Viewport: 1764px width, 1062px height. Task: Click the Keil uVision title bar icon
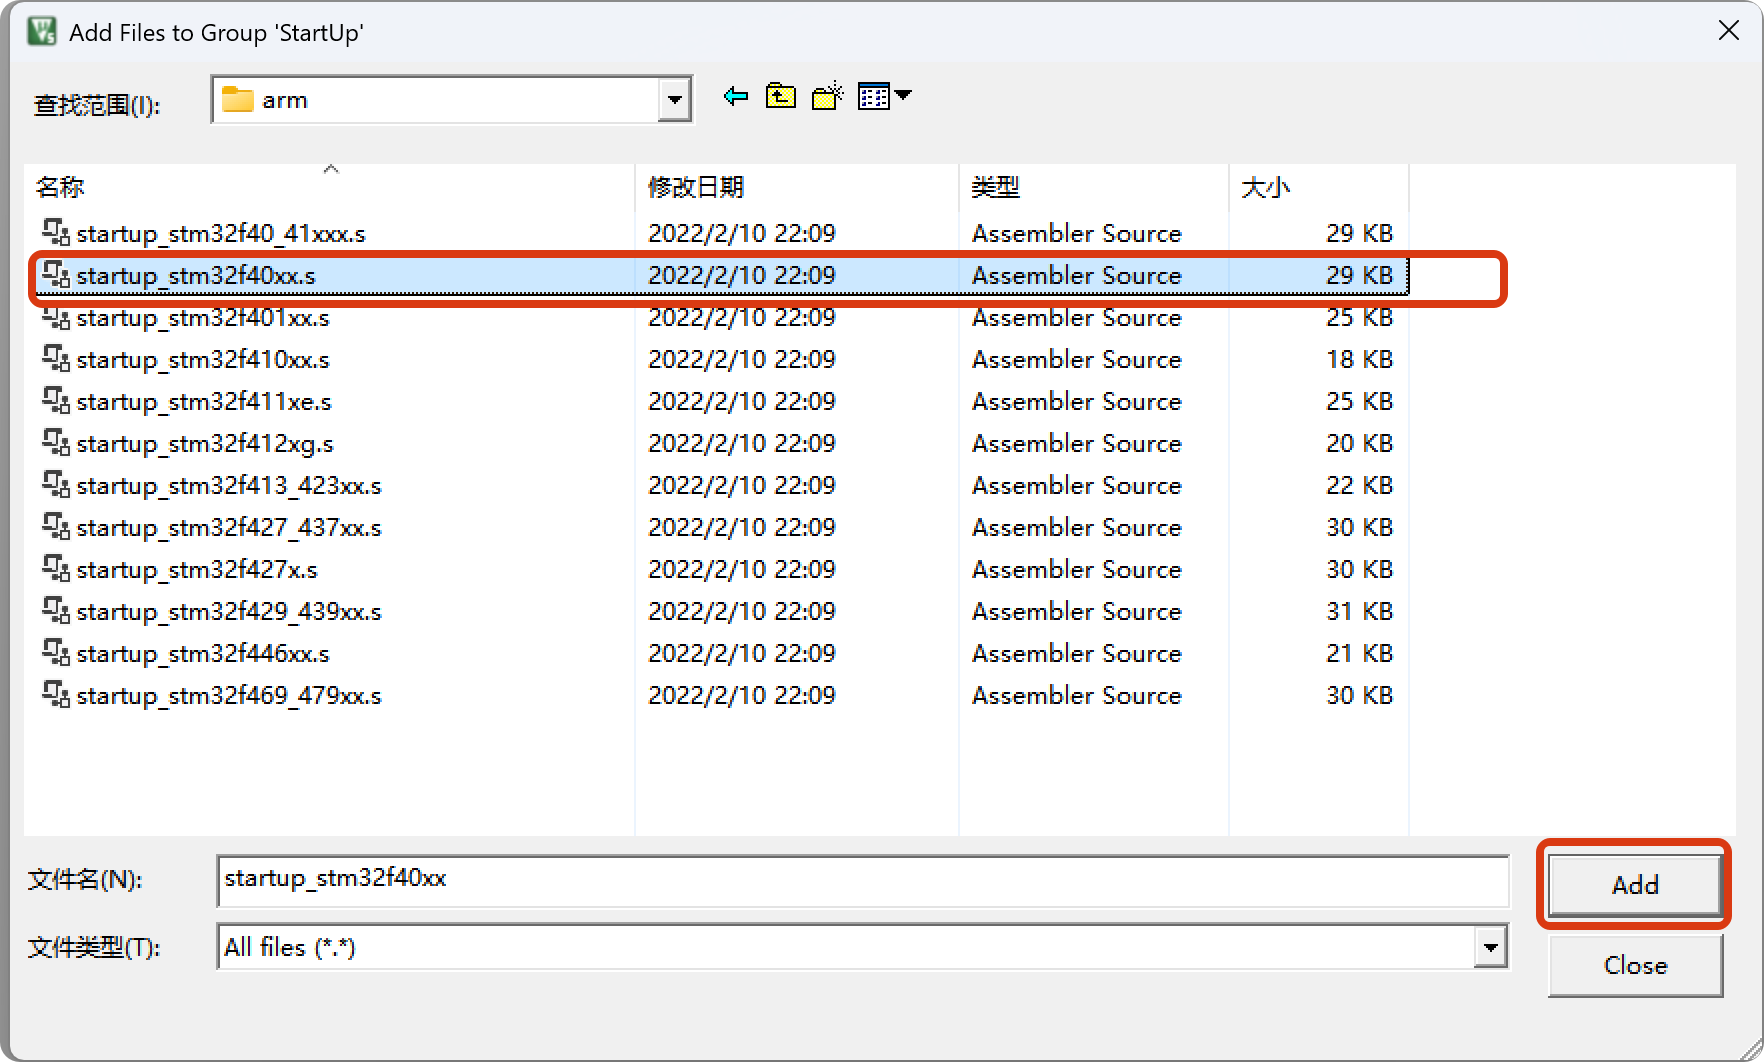point(42,31)
